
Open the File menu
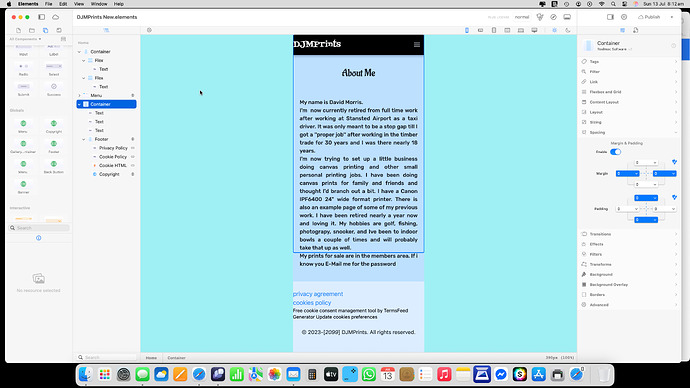click(x=48, y=4)
